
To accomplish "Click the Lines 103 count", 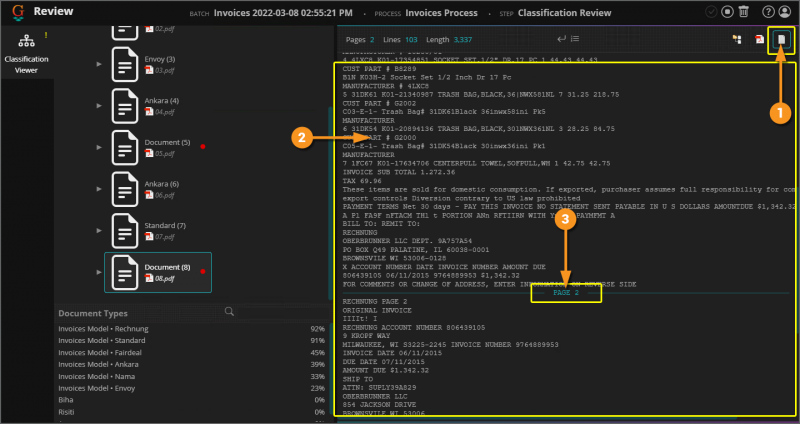I will [x=401, y=39].
